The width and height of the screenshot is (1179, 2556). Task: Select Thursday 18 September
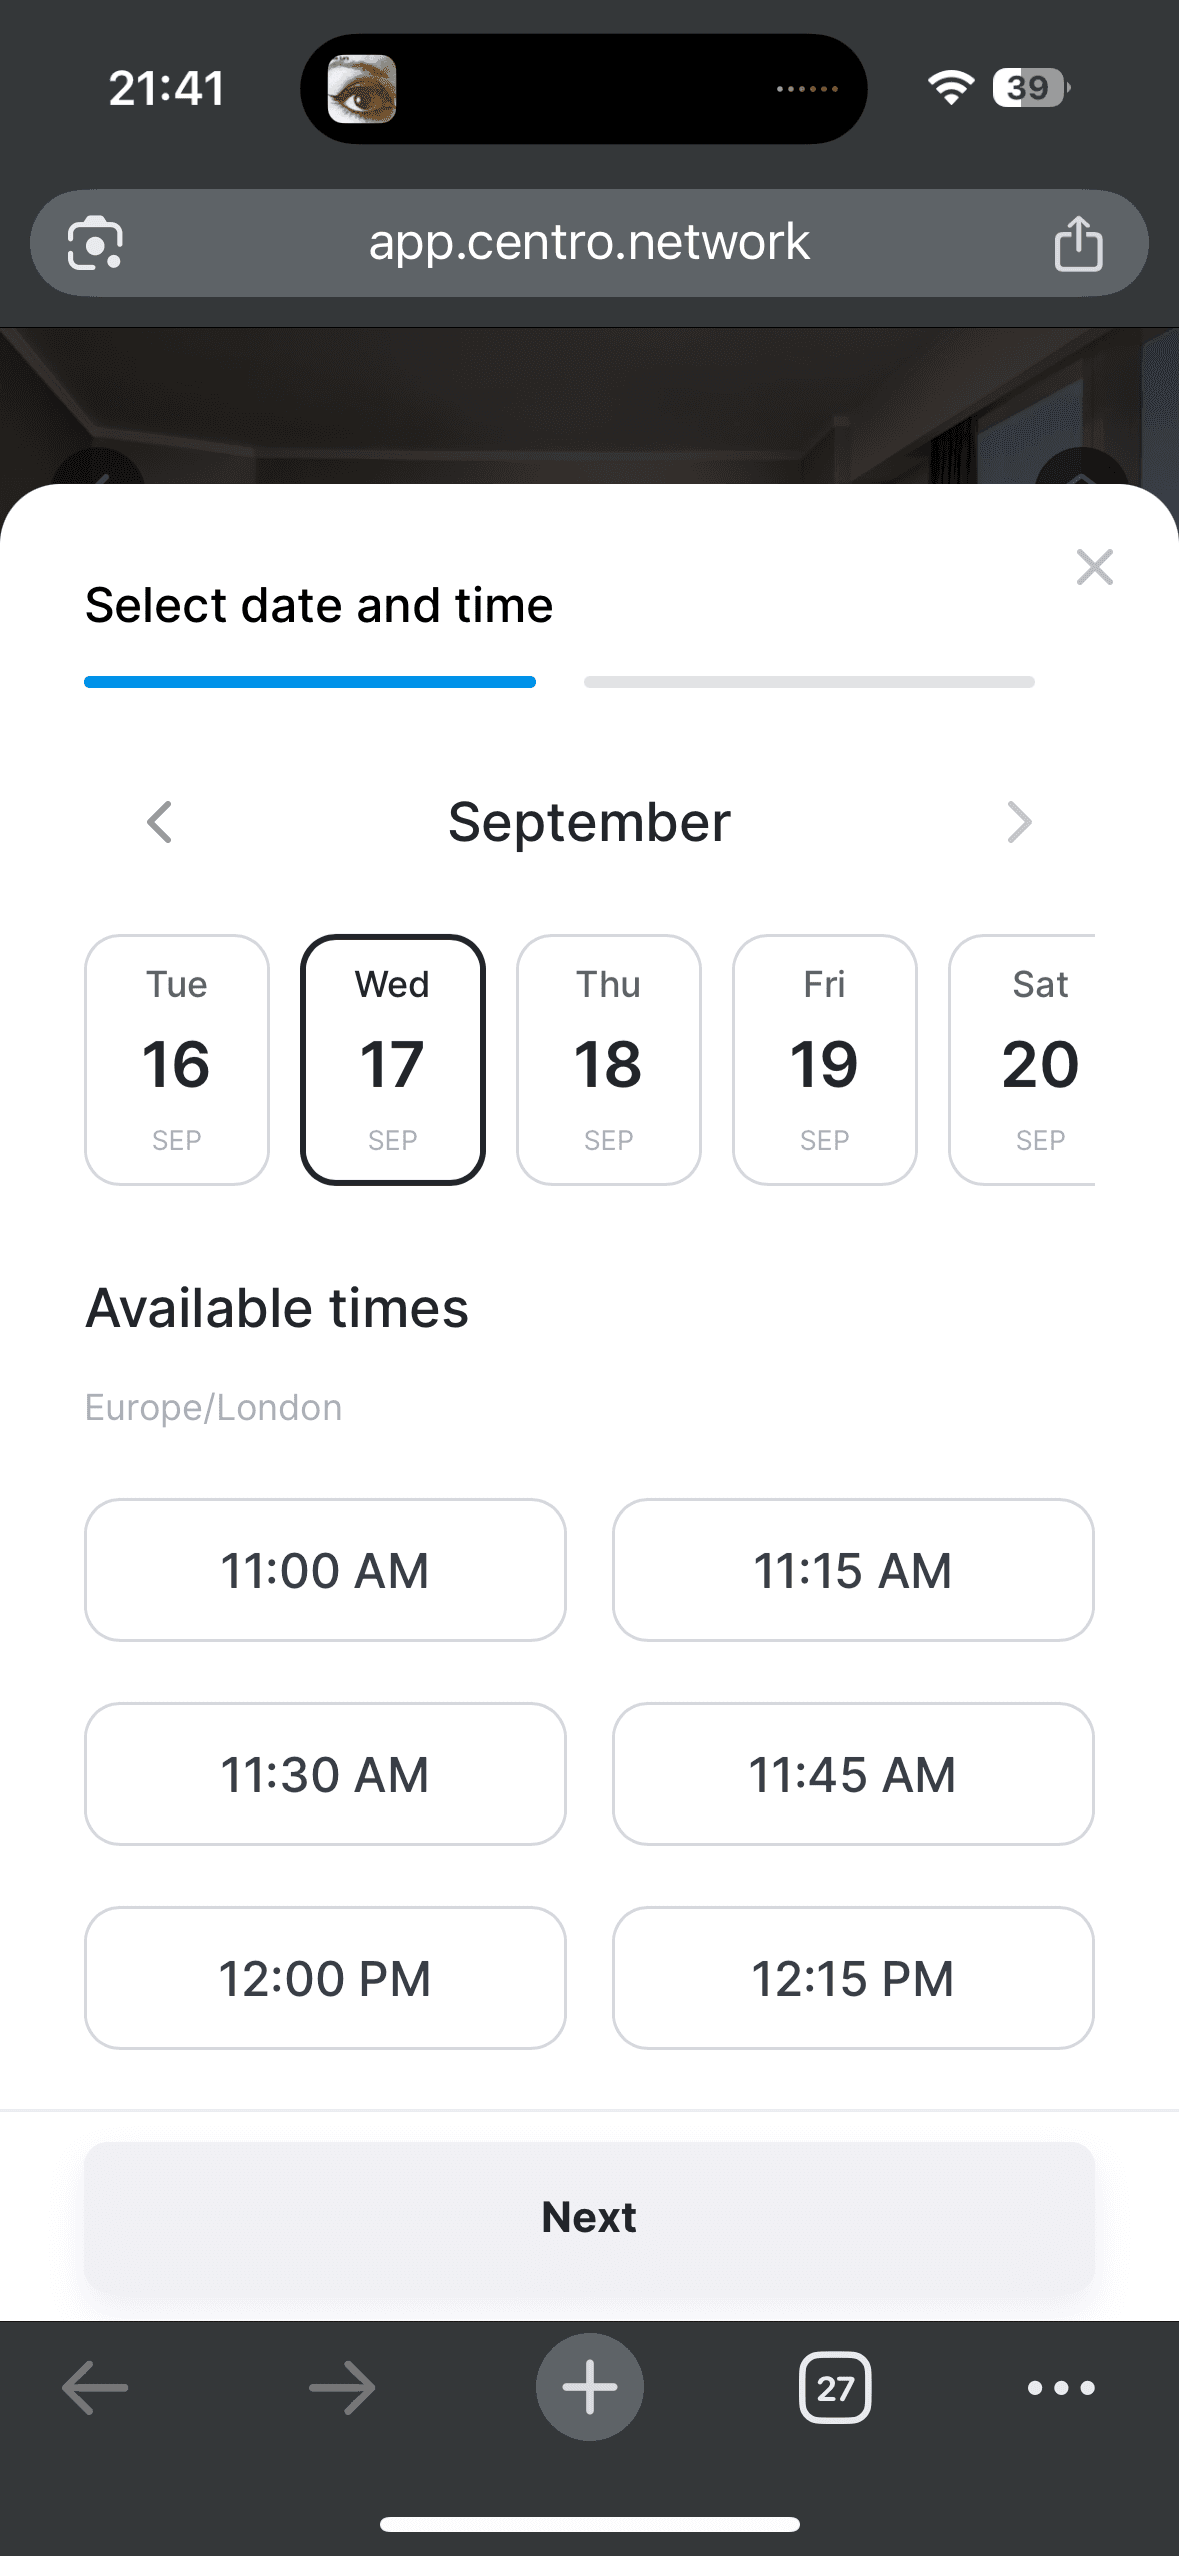coord(608,1060)
